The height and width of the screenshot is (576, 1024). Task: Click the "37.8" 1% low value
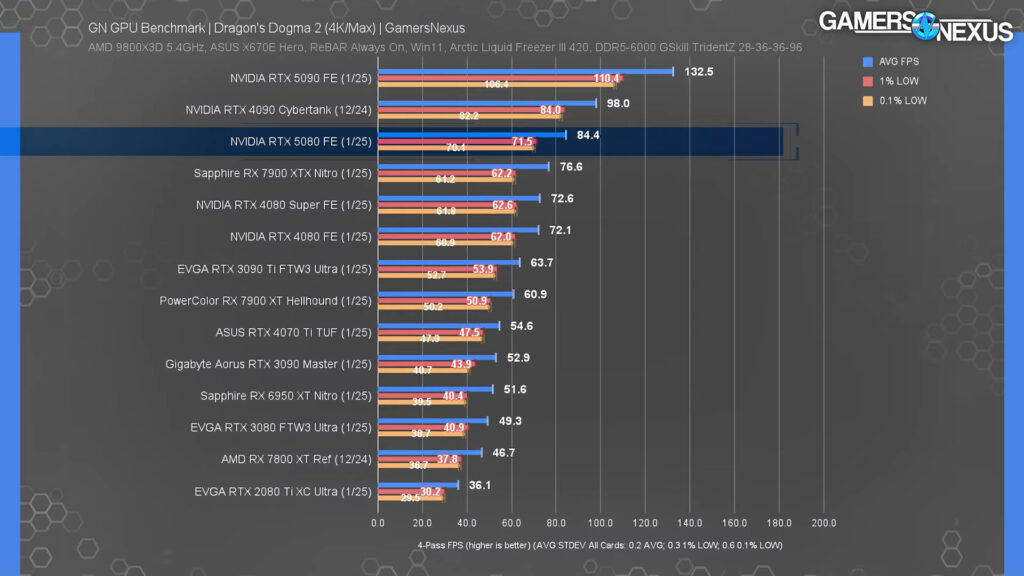click(447, 459)
